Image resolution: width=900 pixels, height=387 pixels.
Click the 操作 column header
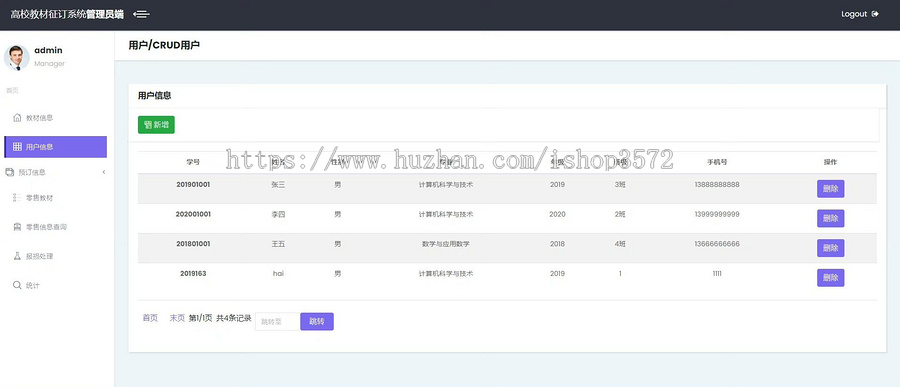point(830,162)
